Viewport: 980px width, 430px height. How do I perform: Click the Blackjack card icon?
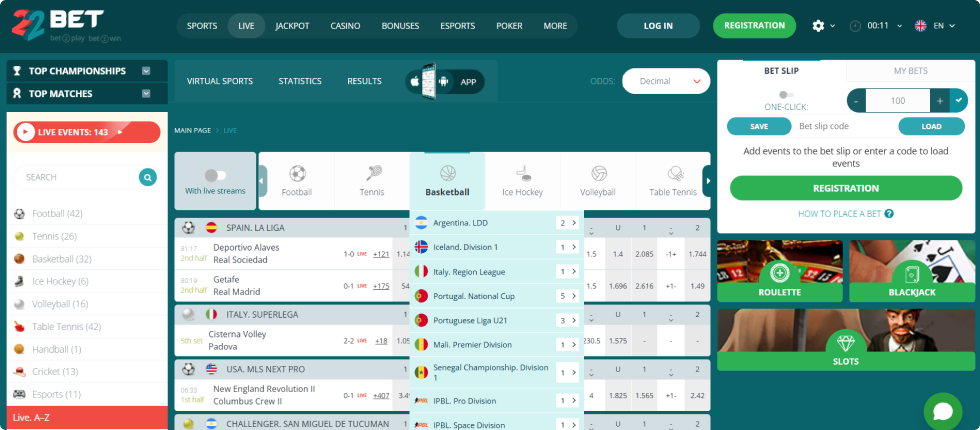tap(911, 274)
